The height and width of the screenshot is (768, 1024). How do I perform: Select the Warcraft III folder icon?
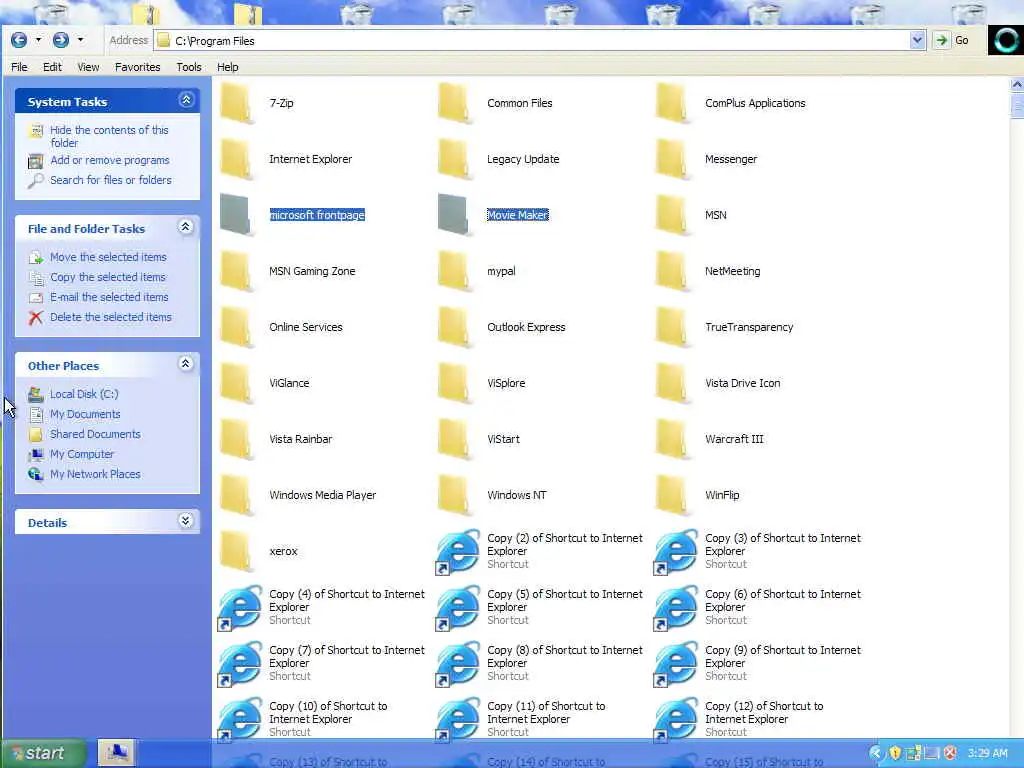[x=673, y=439]
